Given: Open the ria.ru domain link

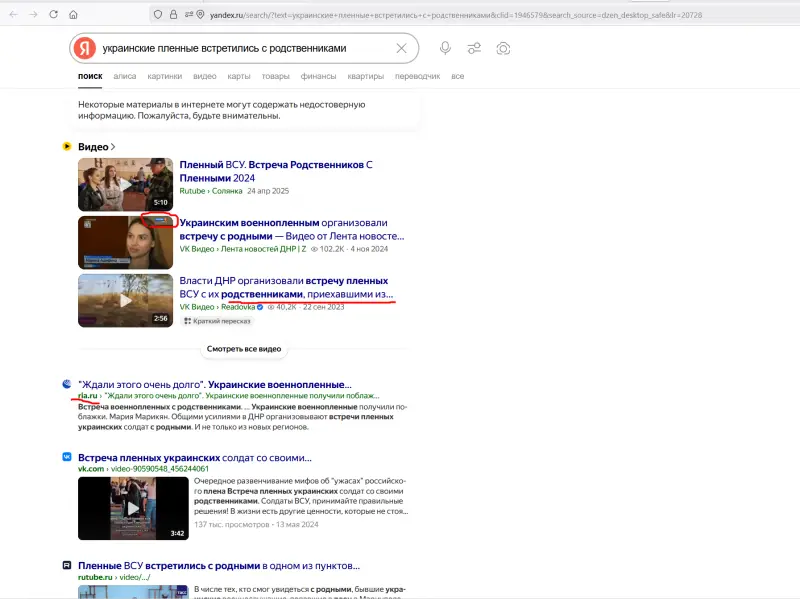Looking at the screenshot, I should click(88, 395).
